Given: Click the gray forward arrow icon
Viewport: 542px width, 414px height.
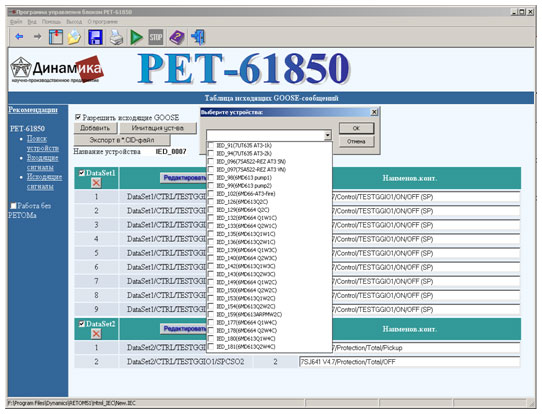Looking at the screenshot, I should coord(37,37).
